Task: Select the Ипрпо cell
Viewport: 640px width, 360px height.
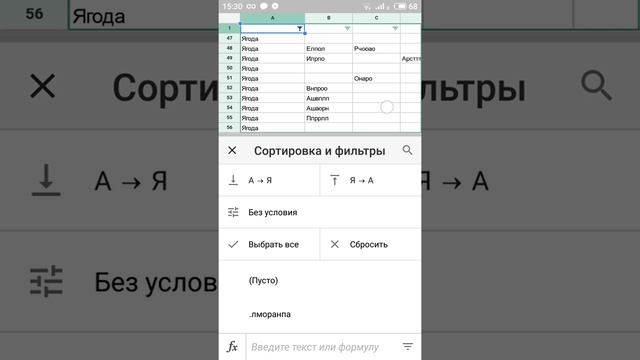Action: click(x=329, y=58)
